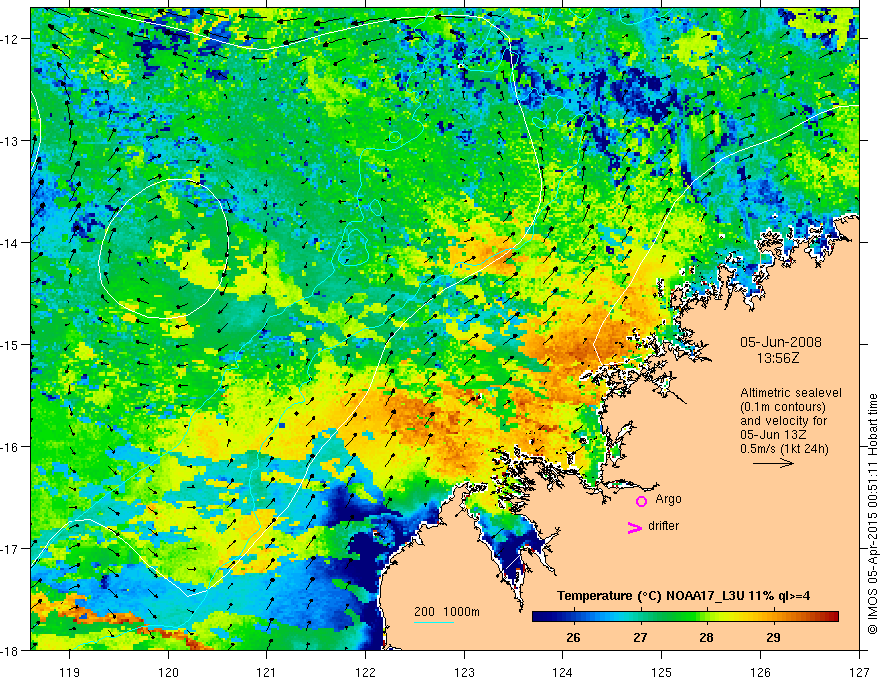The height and width of the screenshot is (680, 880).
Task: Click the 'Temperature (°C) NOAA17_L3U' title
Action: [x=683, y=595]
